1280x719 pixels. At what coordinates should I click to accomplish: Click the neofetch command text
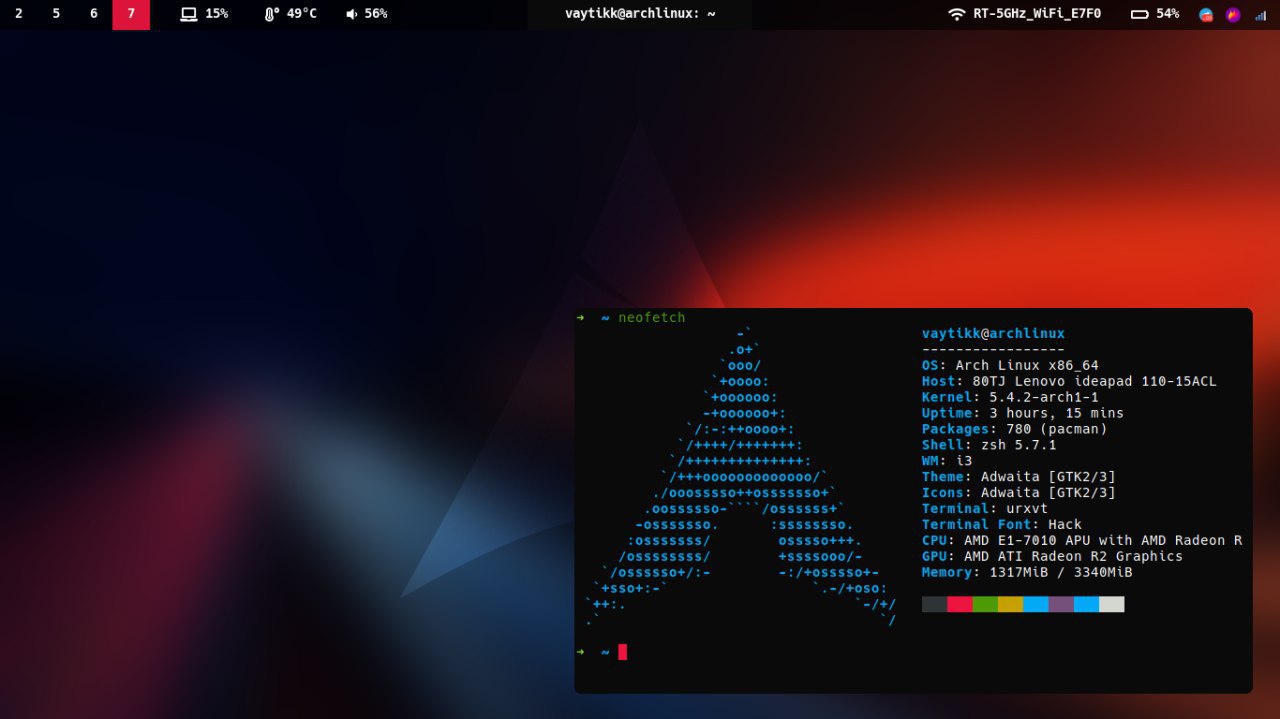point(652,318)
